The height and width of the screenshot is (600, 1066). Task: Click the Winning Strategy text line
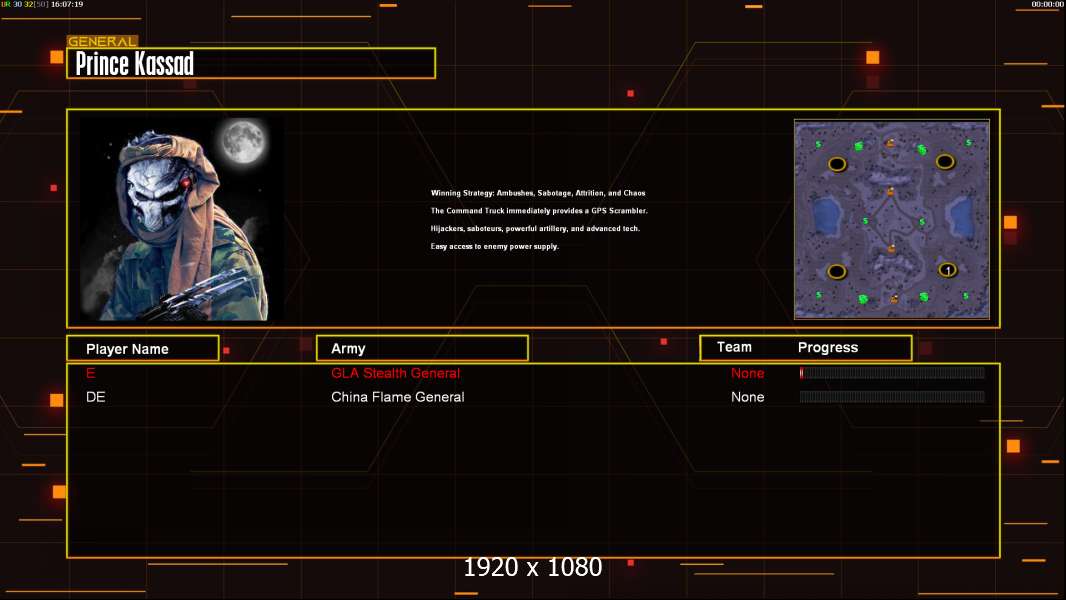coord(538,193)
